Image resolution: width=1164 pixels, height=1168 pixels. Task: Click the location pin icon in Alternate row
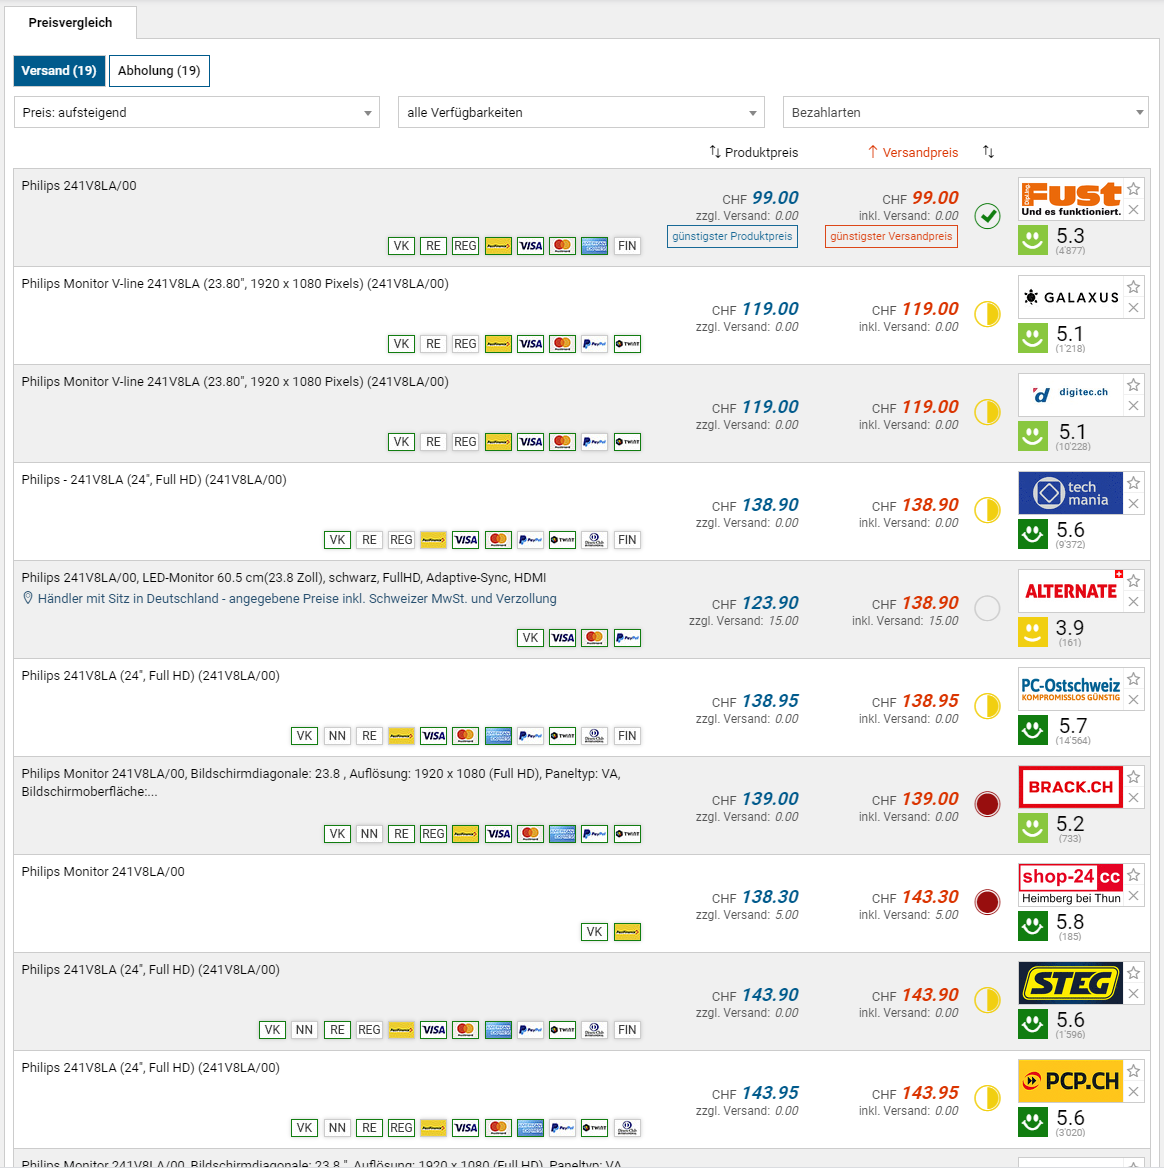pos(28,598)
